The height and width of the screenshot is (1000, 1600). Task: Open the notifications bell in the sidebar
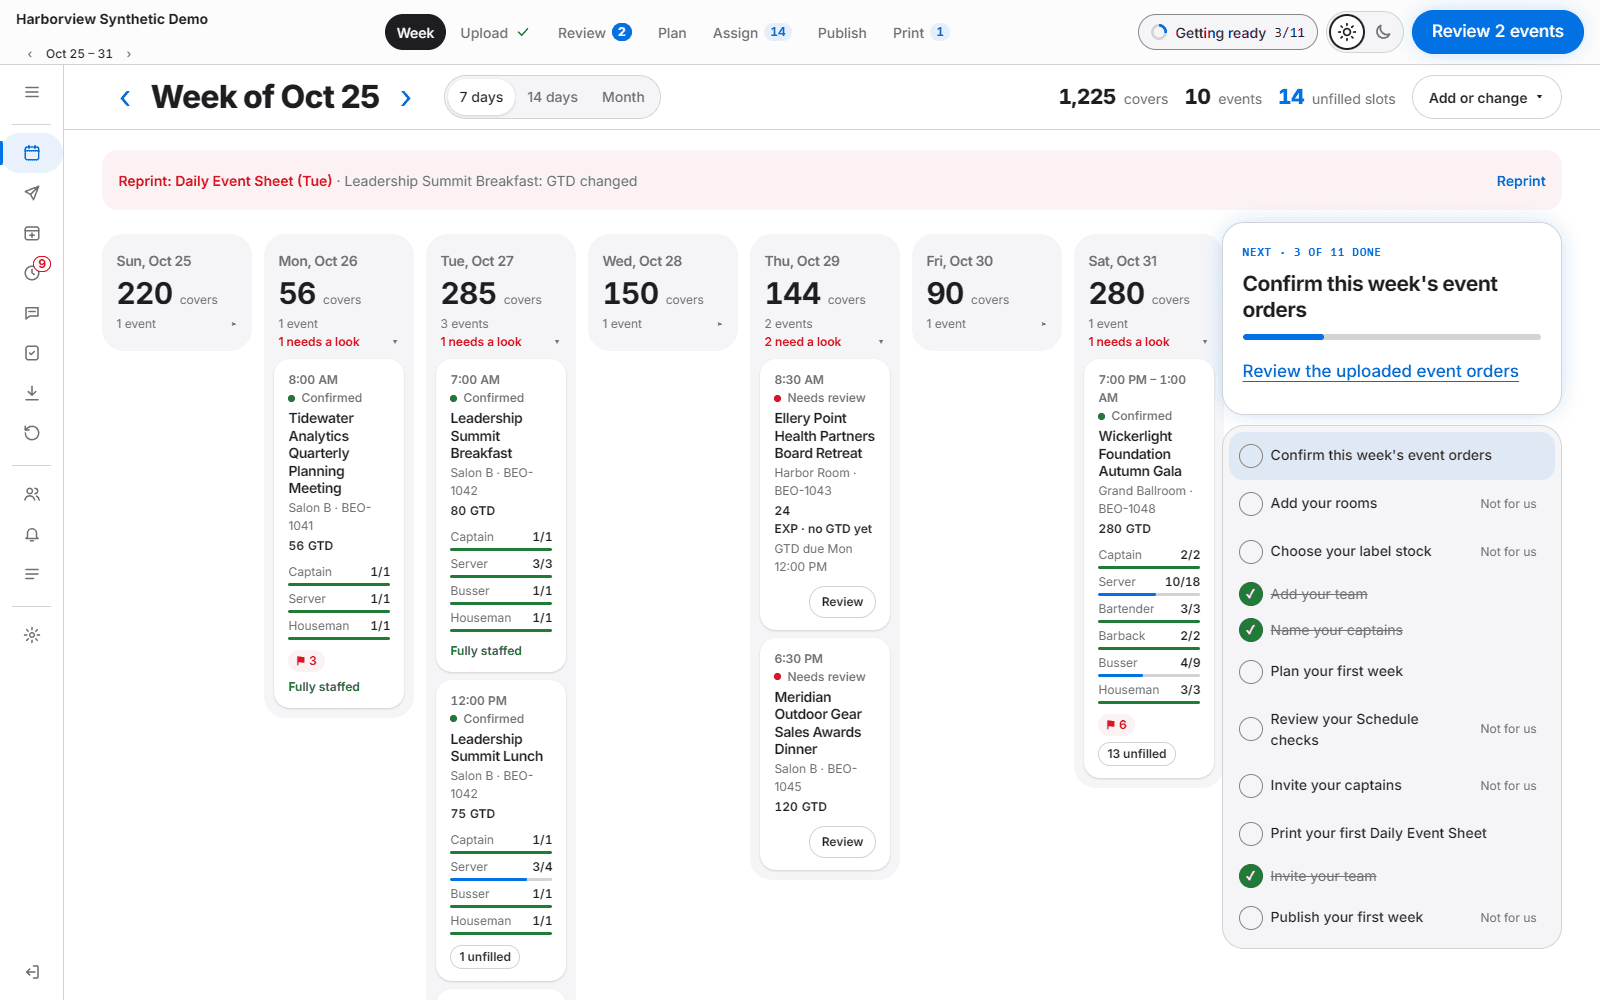[32, 534]
